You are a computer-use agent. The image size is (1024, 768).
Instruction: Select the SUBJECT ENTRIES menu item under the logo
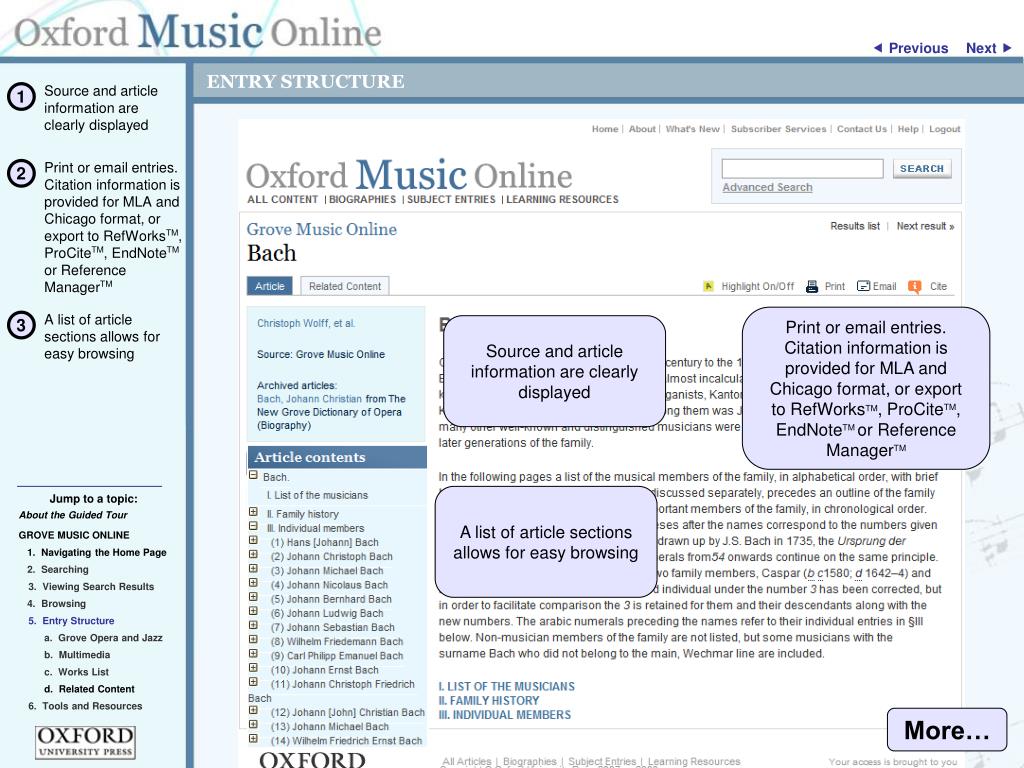[451, 199]
